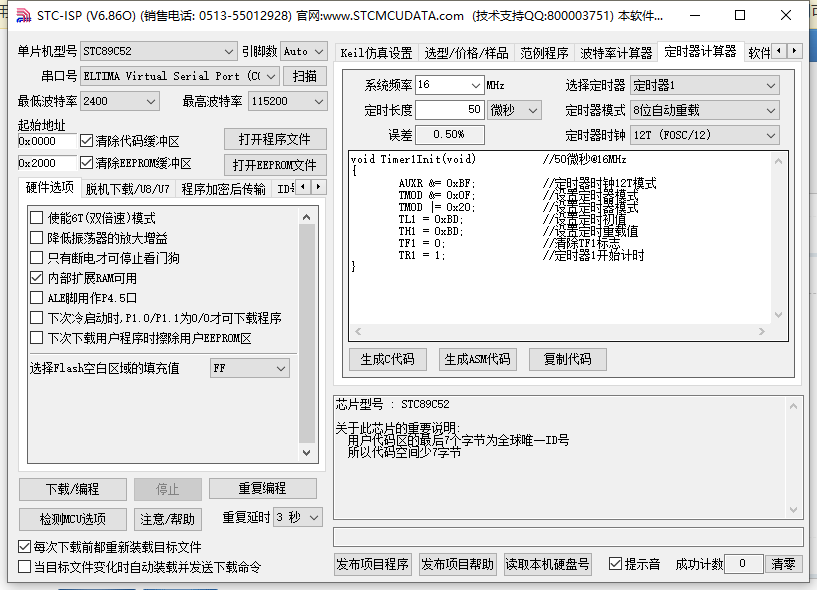Uncheck 每次下载前都重新装载目标文件
The image size is (817, 590).
[x=24, y=547]
